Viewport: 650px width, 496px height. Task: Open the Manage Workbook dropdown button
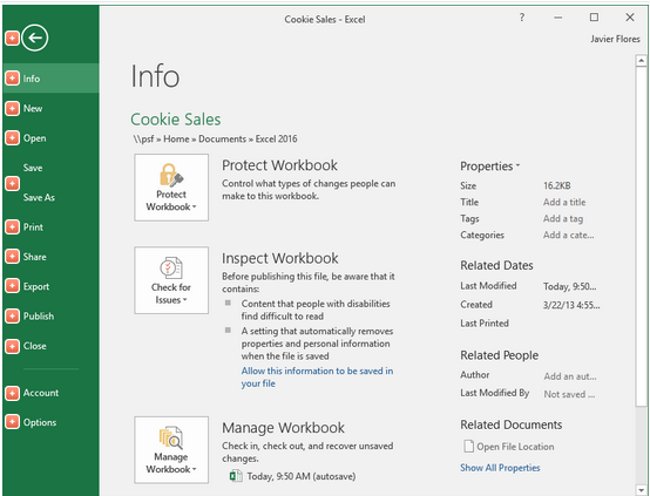click(171, 450)
